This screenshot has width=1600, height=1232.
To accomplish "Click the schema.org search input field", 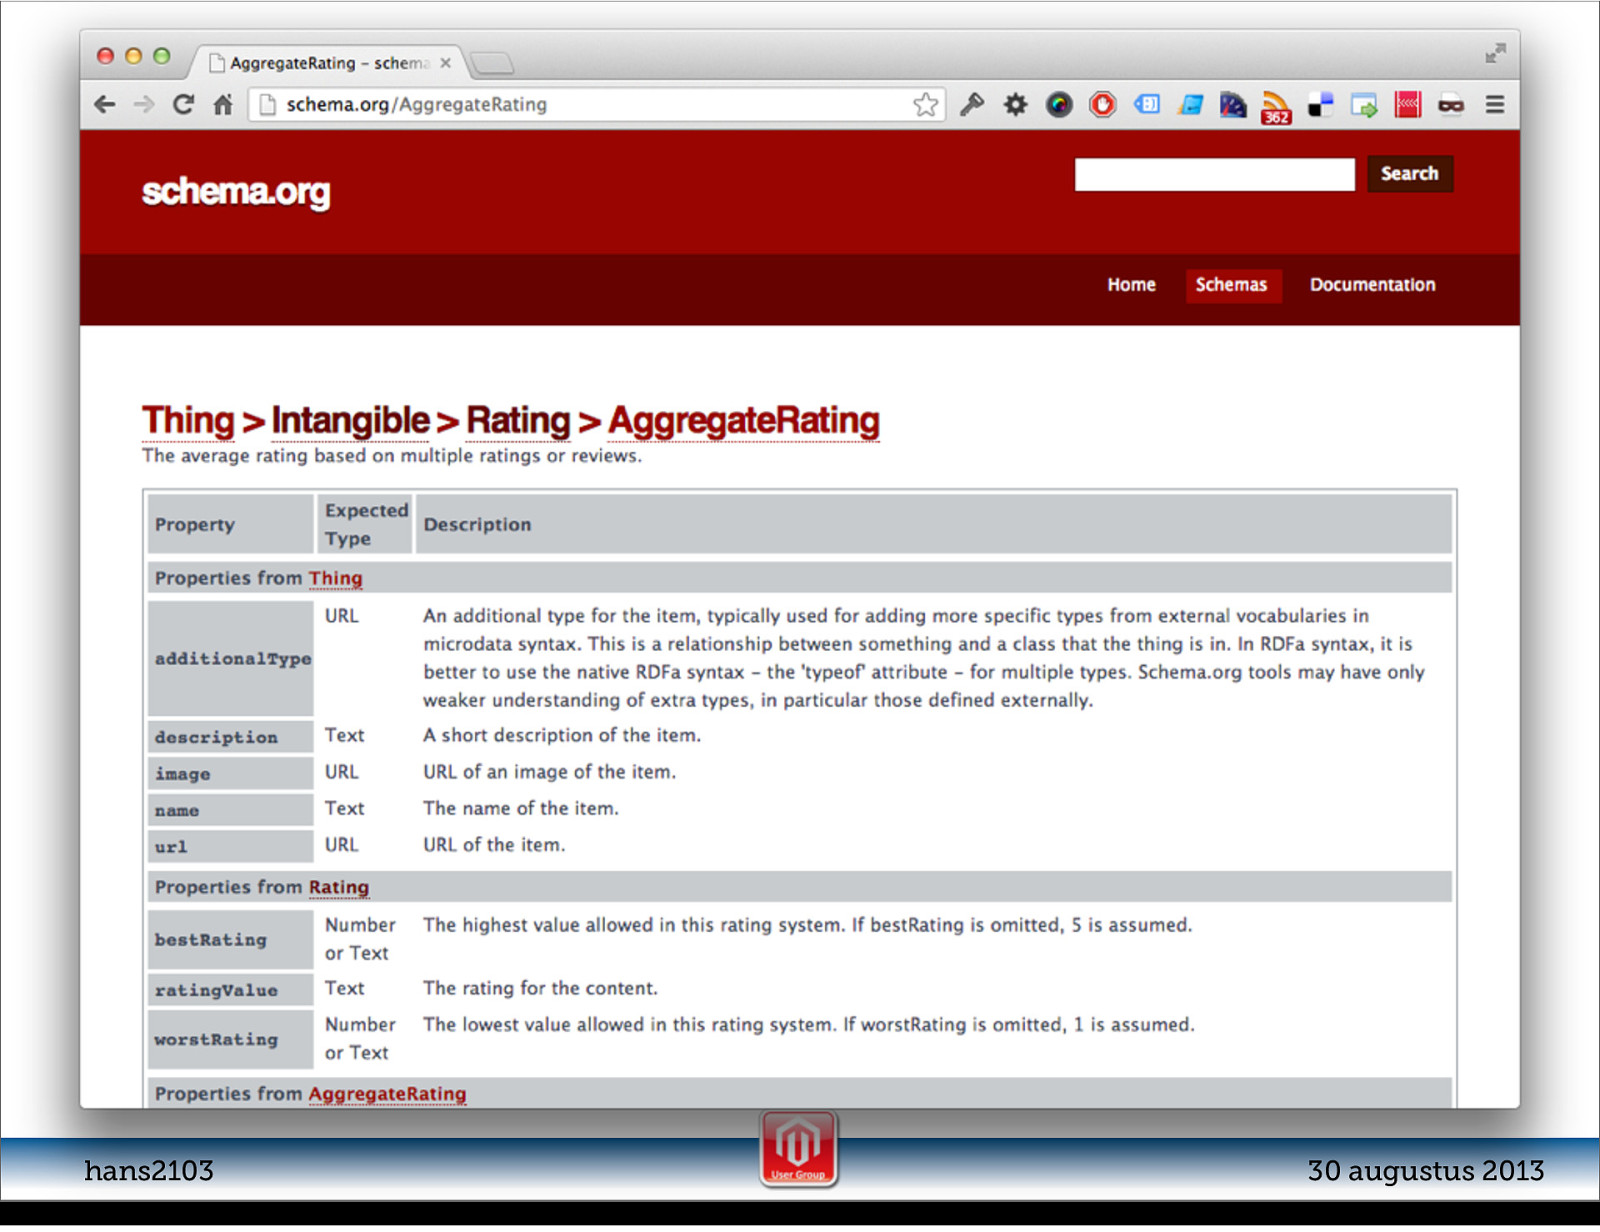I will click(1214, 174).
